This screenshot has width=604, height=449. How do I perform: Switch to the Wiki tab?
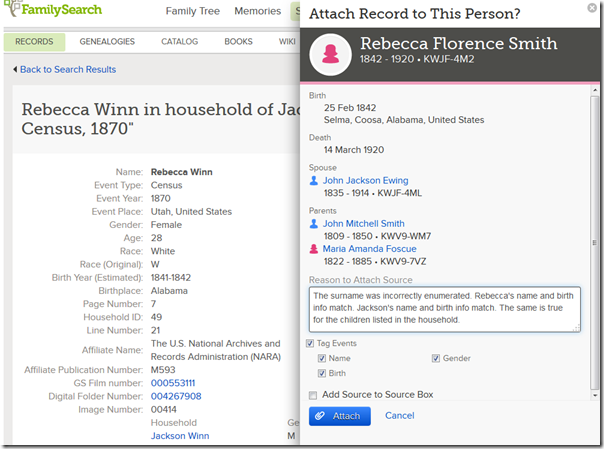pos(287,42)
